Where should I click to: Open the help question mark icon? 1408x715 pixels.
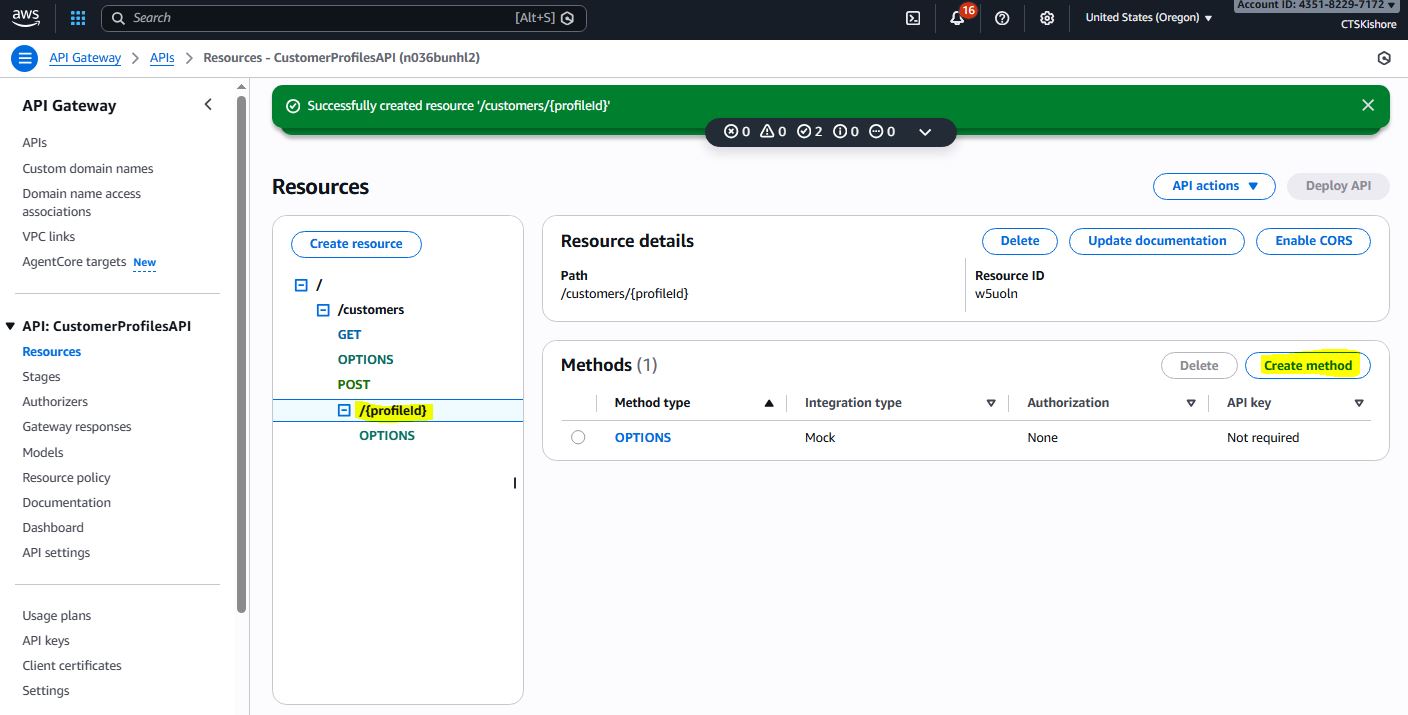(x=1002, y=18)
